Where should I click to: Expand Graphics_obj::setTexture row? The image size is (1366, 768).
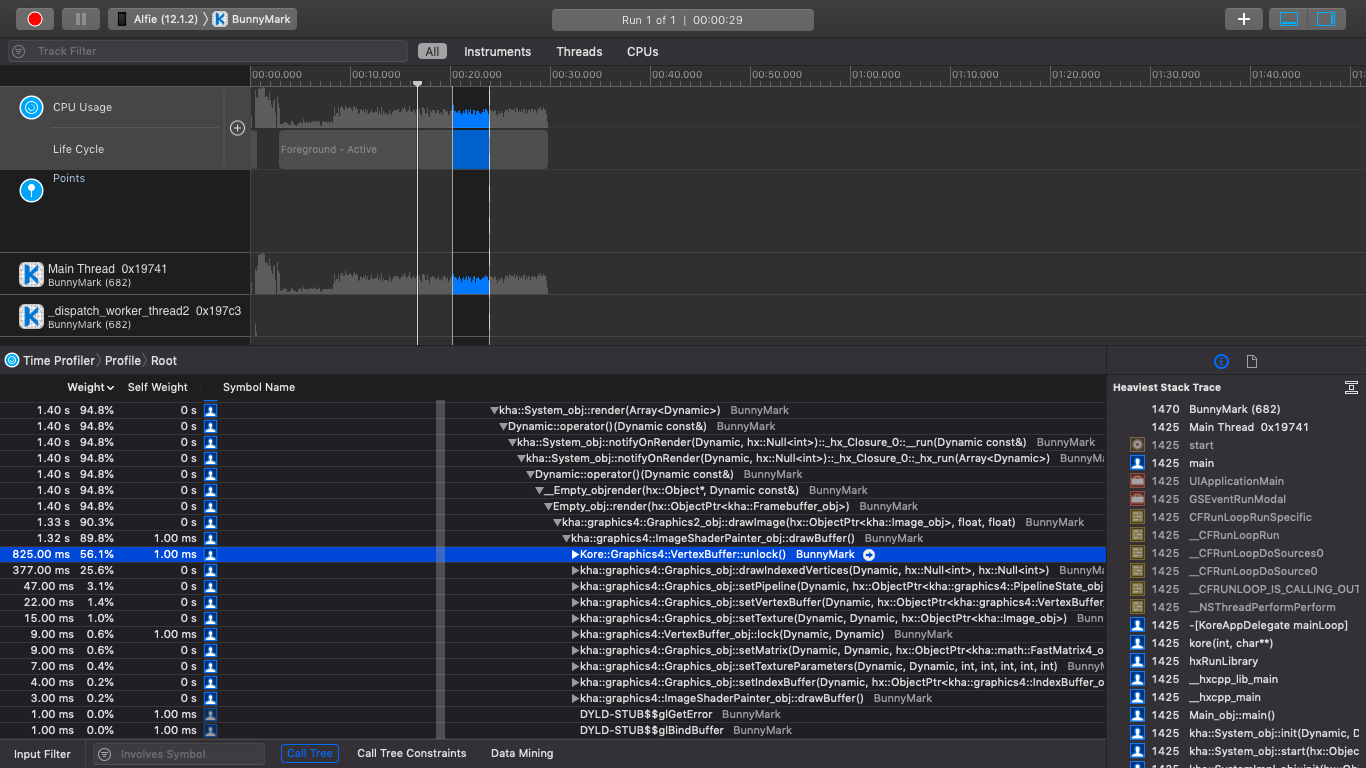[575, 619]
